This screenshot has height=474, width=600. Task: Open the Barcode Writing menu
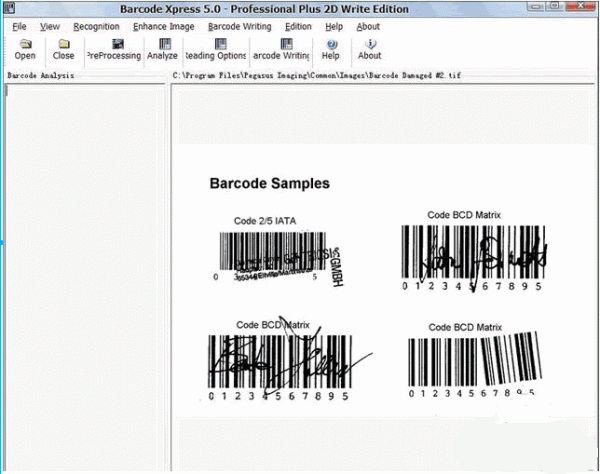(239, 26)
